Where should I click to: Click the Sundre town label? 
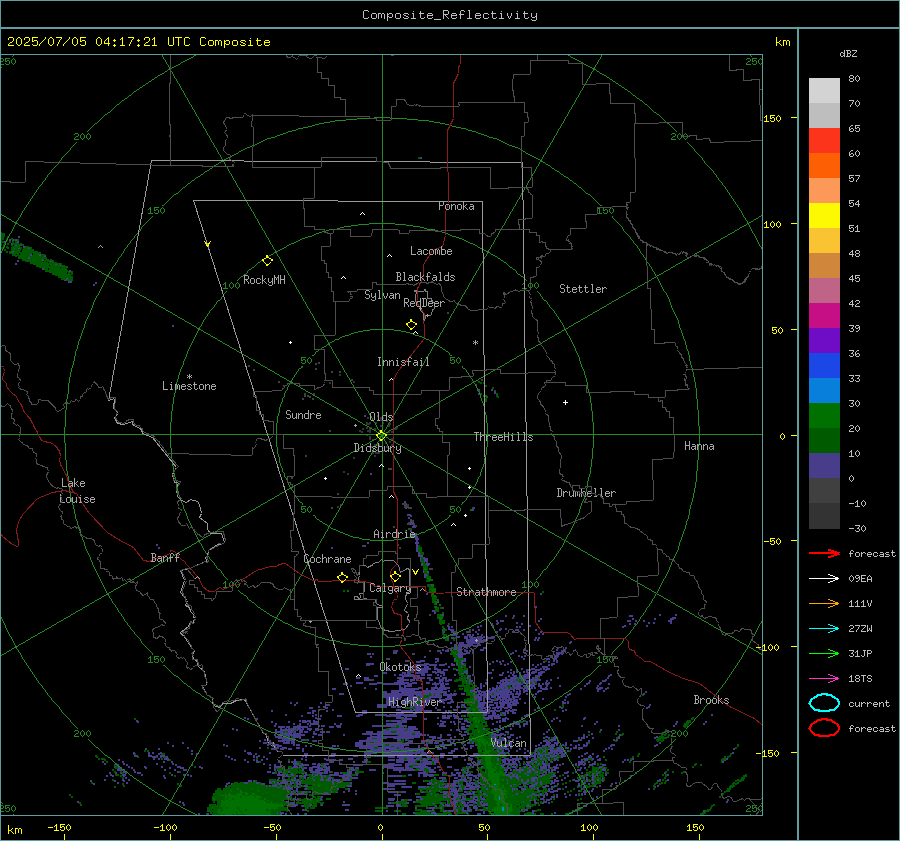tap(303, 414)
